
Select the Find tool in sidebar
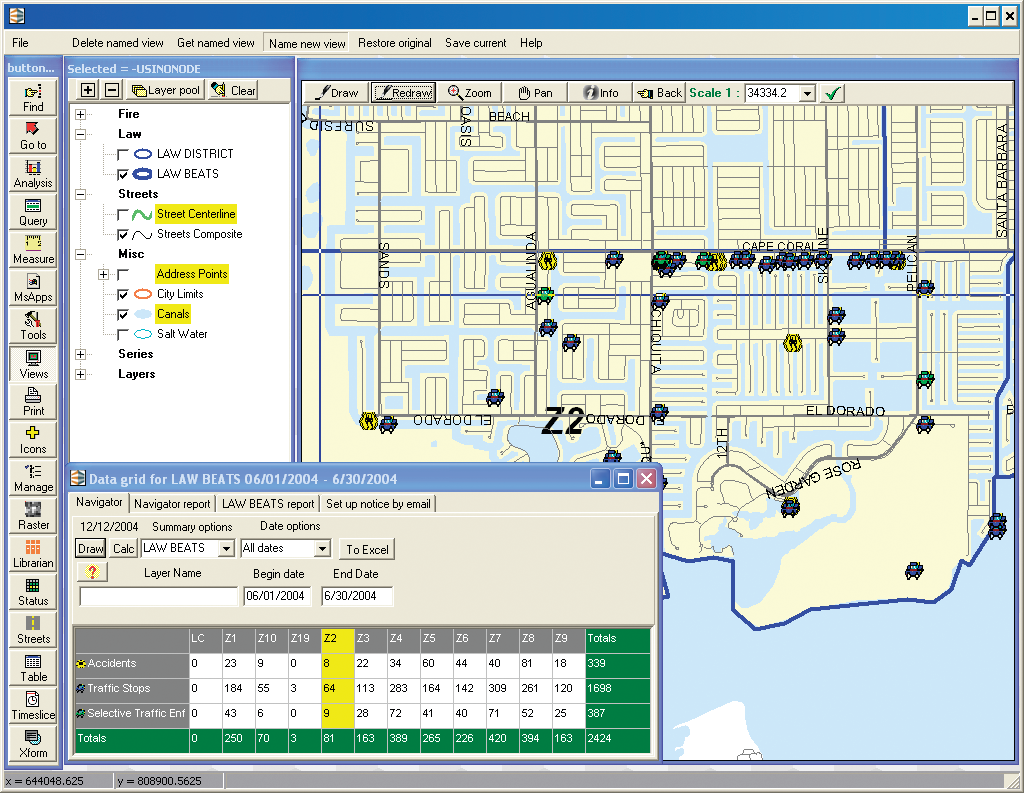pos(33,98)
